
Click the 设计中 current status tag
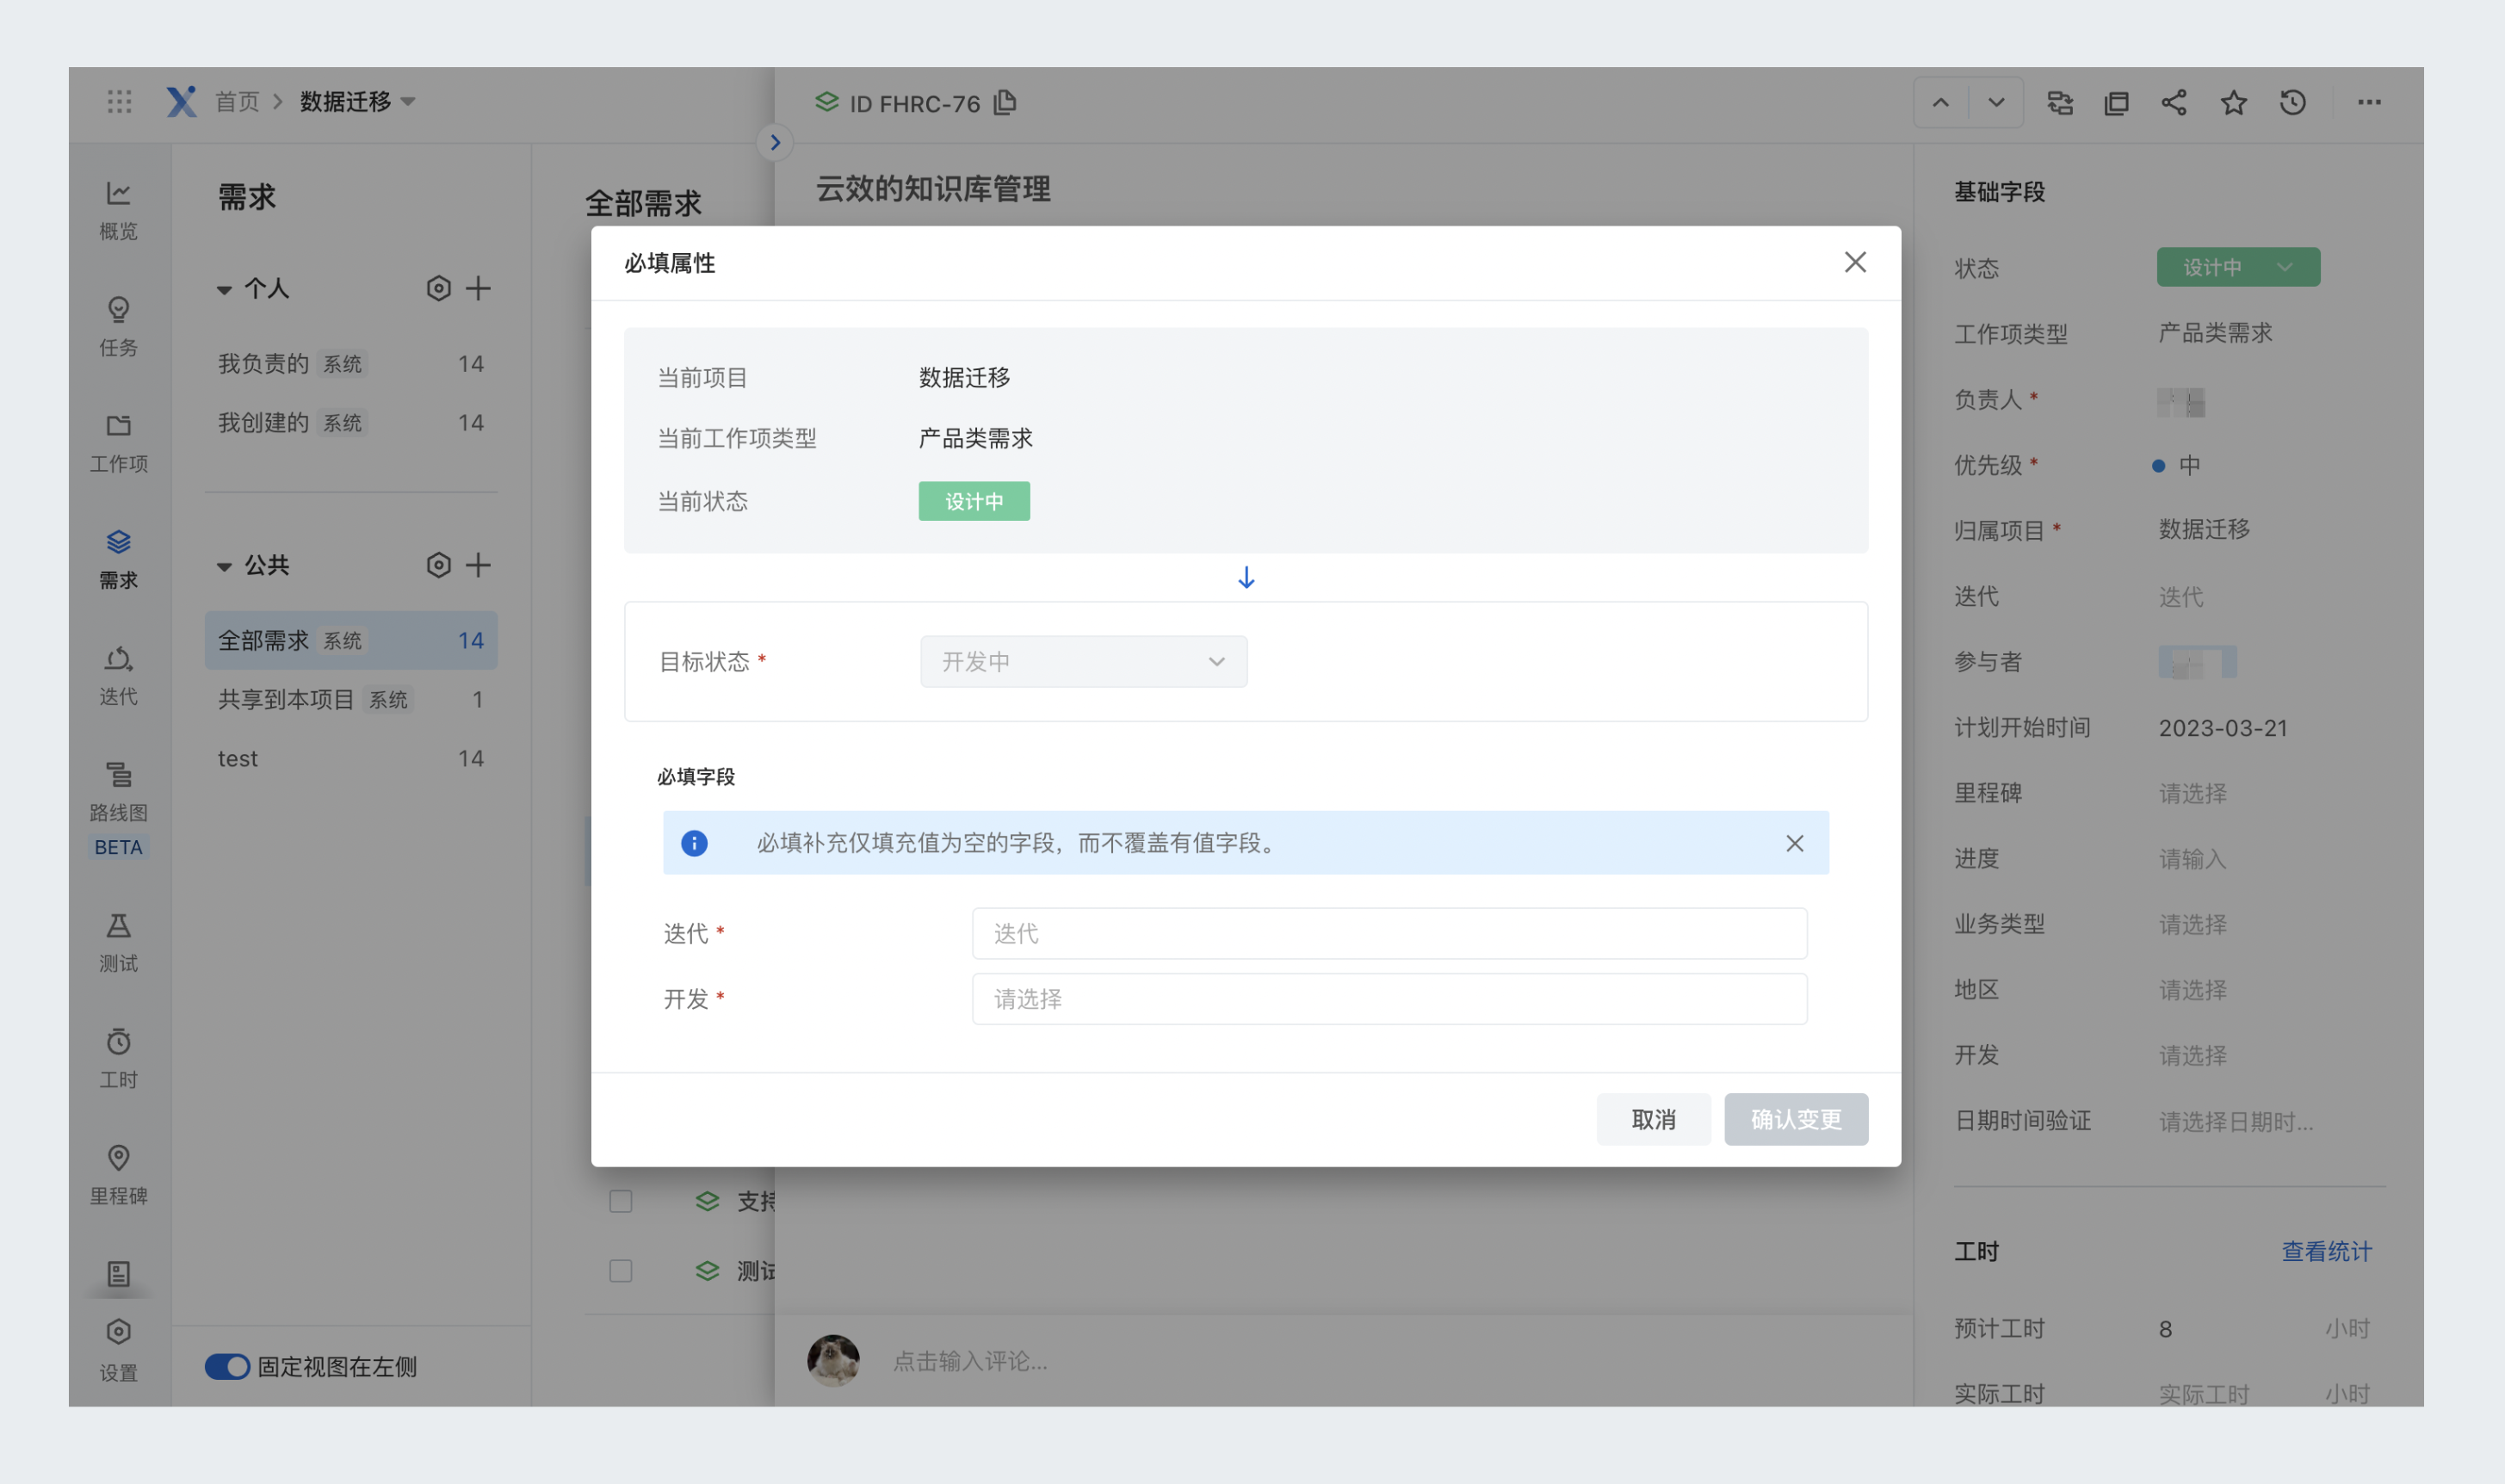(x=974, y=501)
